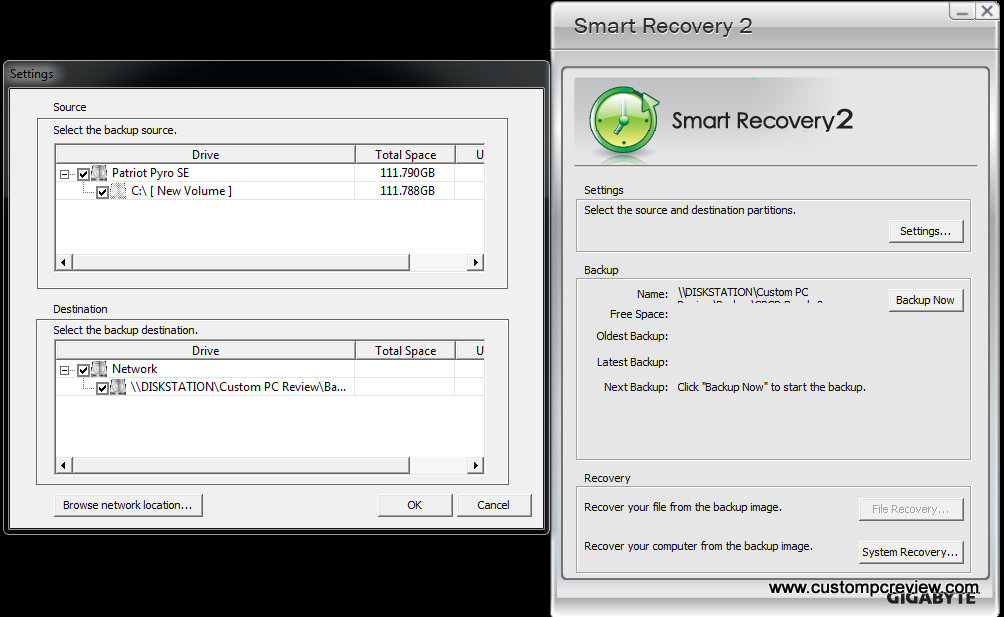Select the Patriot Pyro SE drive row
Viewport: 1004px width, 617px height.
click(270, 173)
